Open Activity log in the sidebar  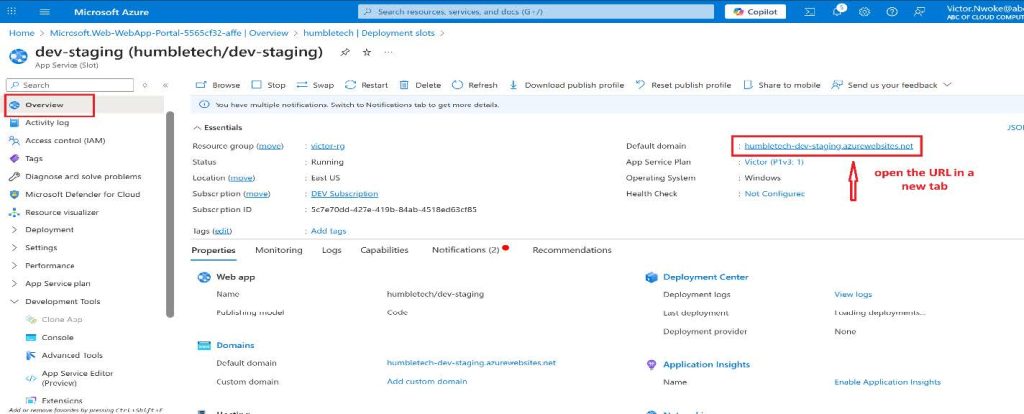tap(47, 123)
